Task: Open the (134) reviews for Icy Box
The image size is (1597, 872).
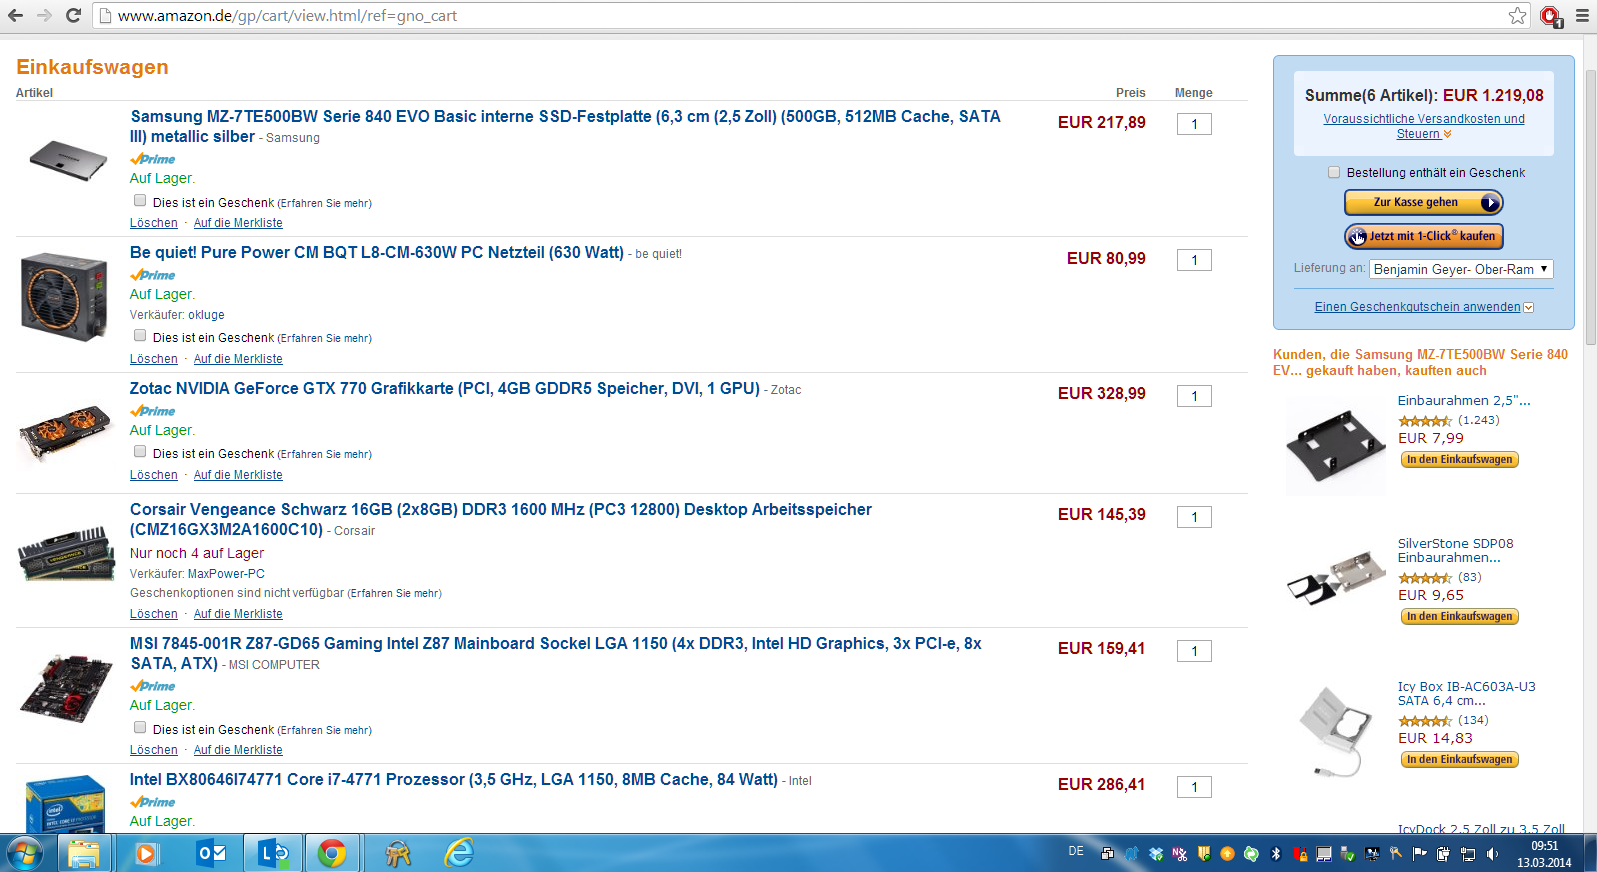Action: [x=1473, y=720]
